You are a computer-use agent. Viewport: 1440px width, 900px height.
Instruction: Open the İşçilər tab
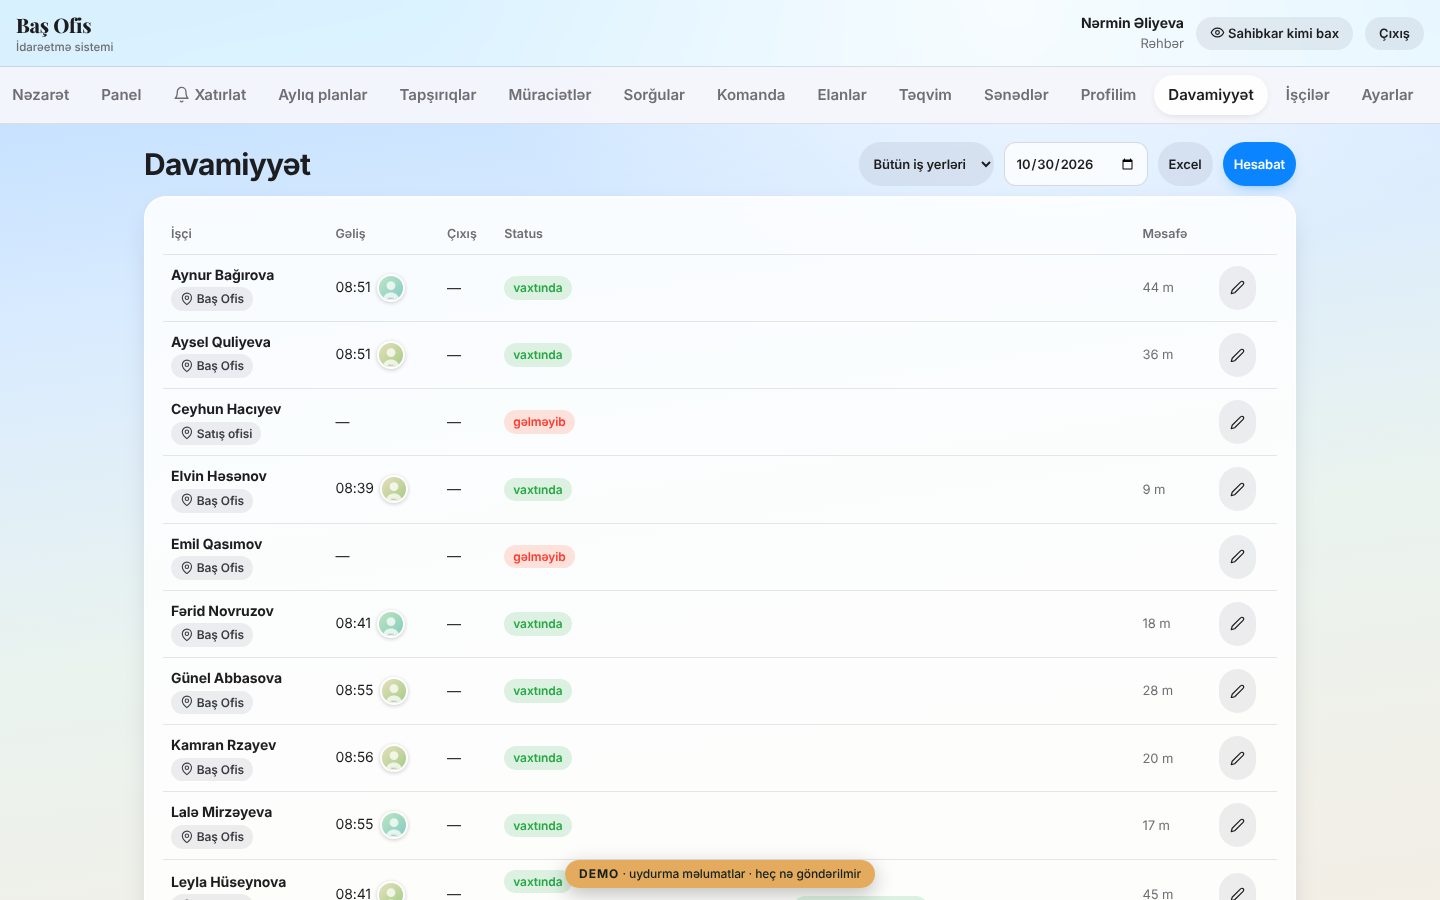coord(1307,95)
